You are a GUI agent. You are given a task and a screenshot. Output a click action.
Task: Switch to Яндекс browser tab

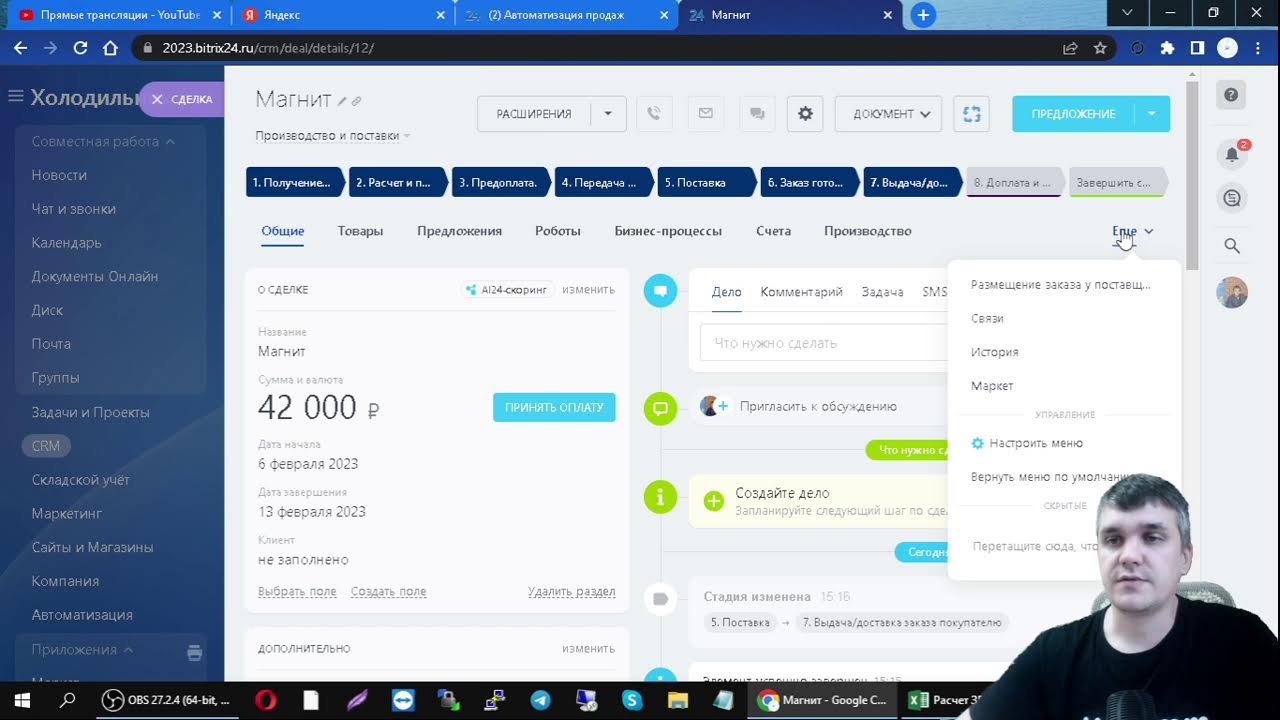pyautogui.click(x=345, y=15)
